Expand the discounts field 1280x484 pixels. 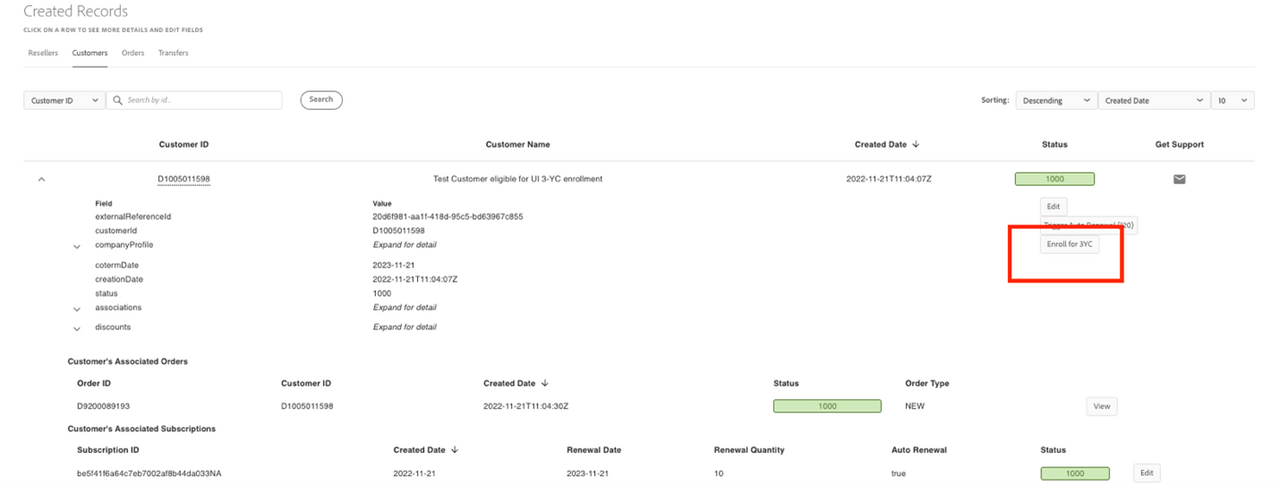click(77, 328)
